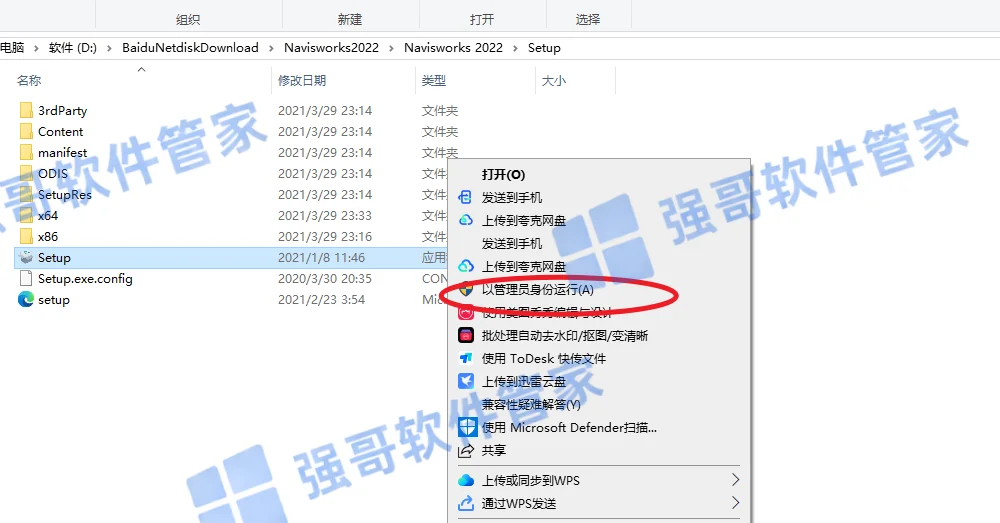Click the x86 folder icon

pos(26,237)
